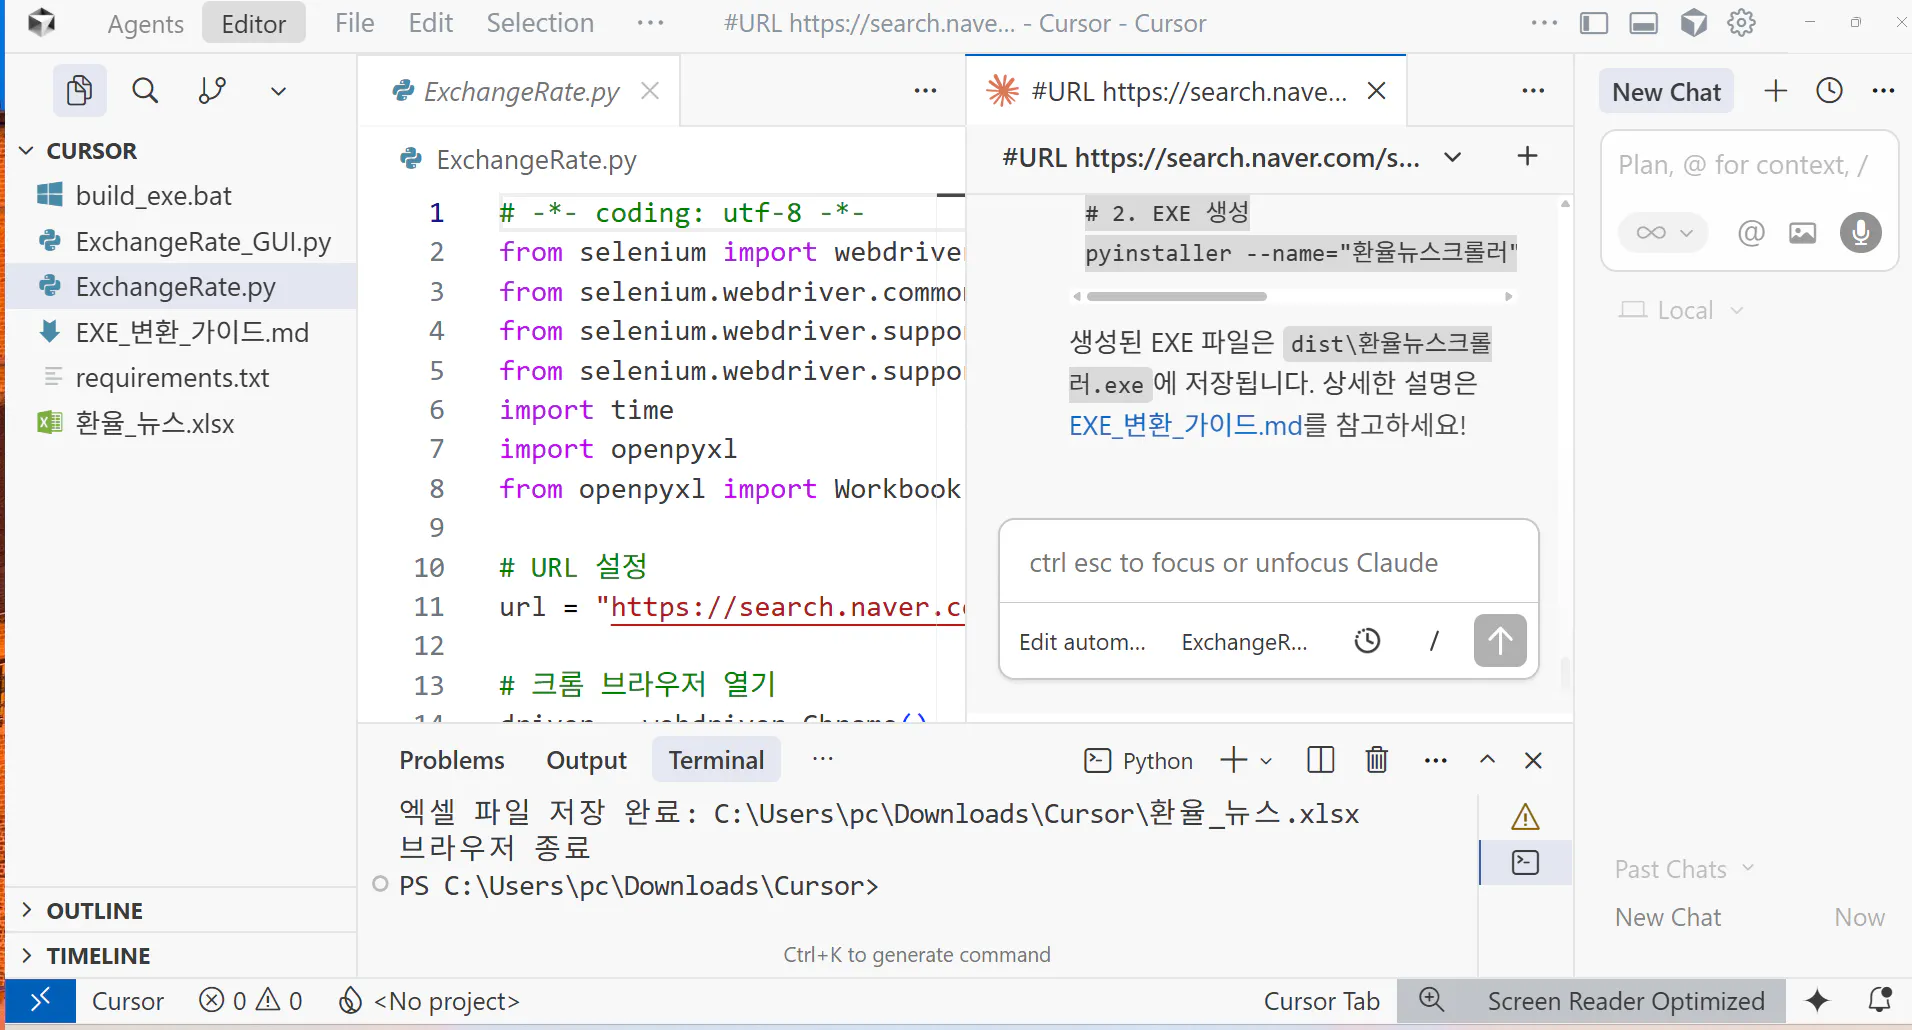The width and height of the screenshot is (1912, 1030).
Task: Collapse the CURSOR folder section
Action: coord(92,151)
